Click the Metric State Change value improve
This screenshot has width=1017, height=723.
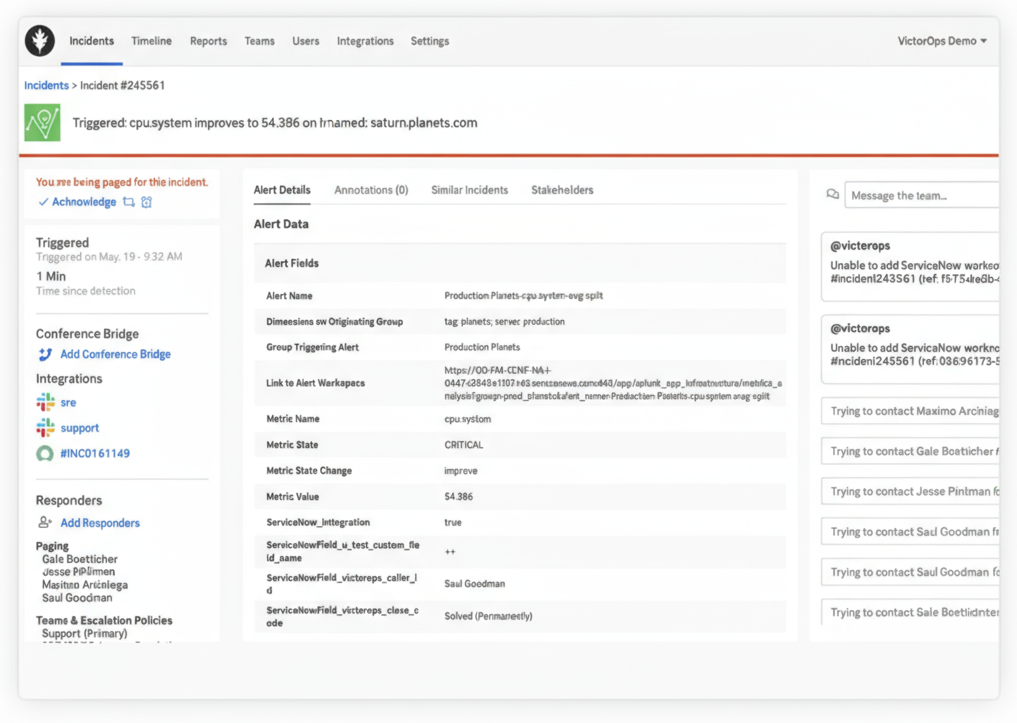(461, 471)
